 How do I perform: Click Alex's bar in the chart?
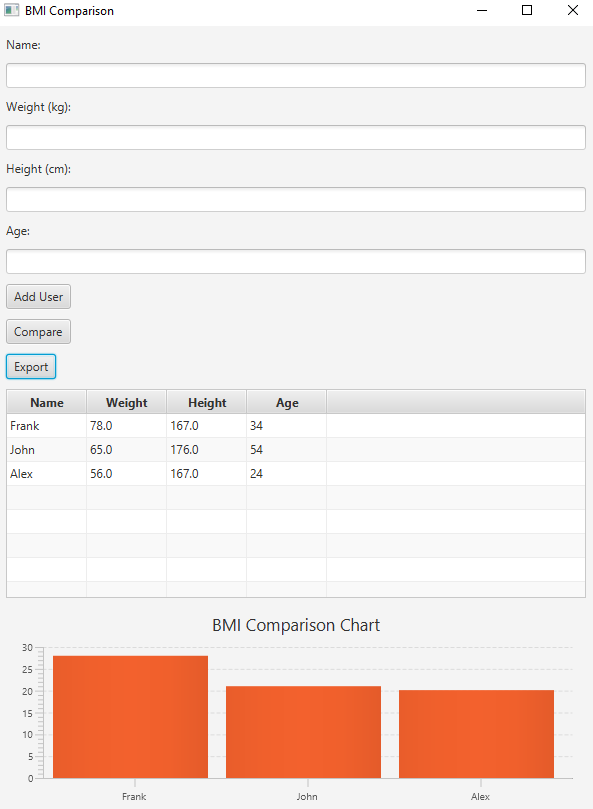pos(477,732)
